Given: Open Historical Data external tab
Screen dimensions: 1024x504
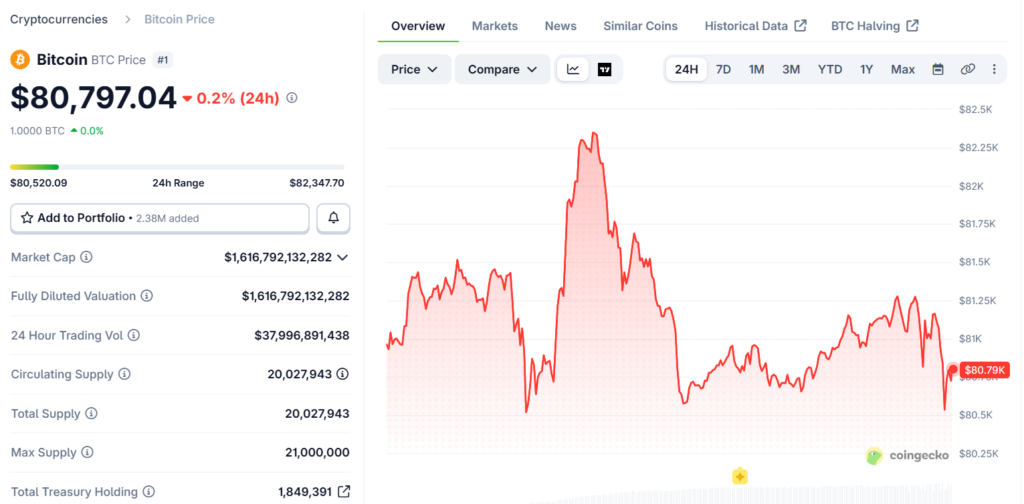Looking at the screenshot, I should 756,26.
